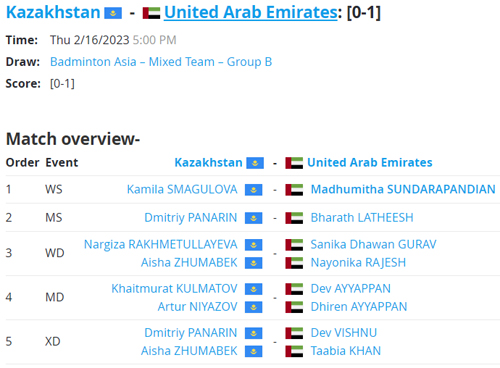This screenshot has width=500, height=368.
Task: Click the Kazakhstan flag in the page title
Action: 113,13
